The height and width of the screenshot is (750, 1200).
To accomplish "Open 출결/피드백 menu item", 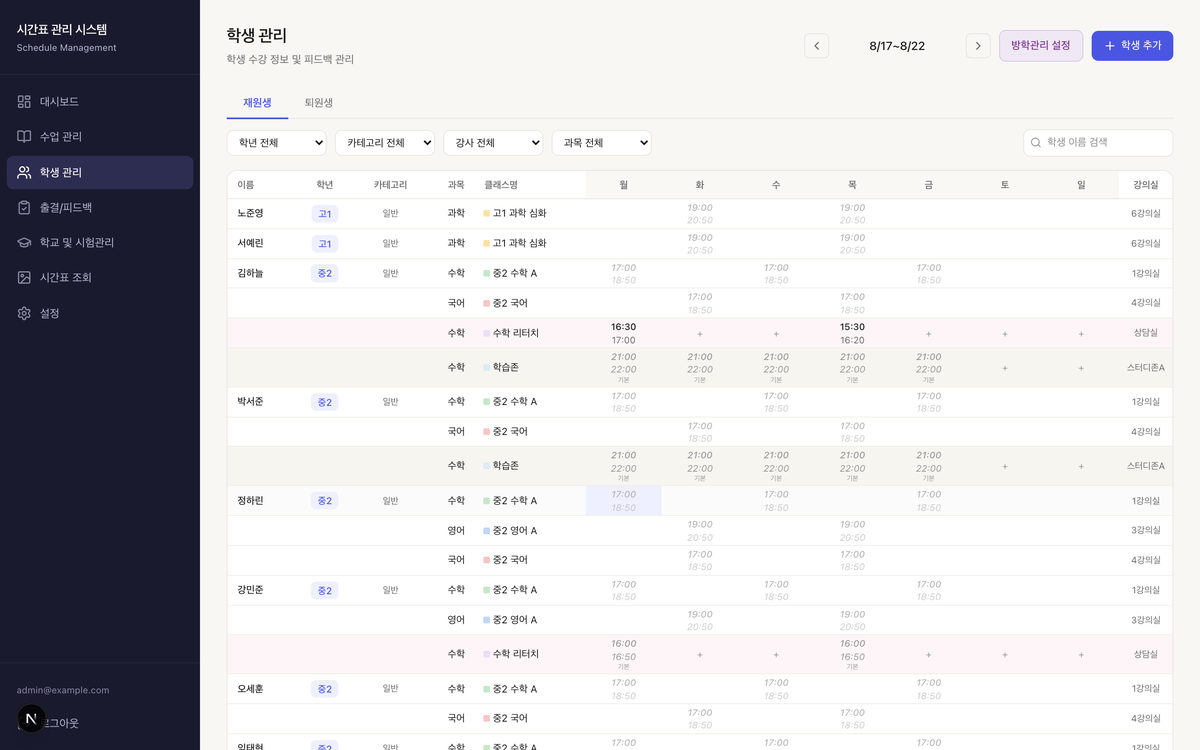I will (x=100, y=207).
